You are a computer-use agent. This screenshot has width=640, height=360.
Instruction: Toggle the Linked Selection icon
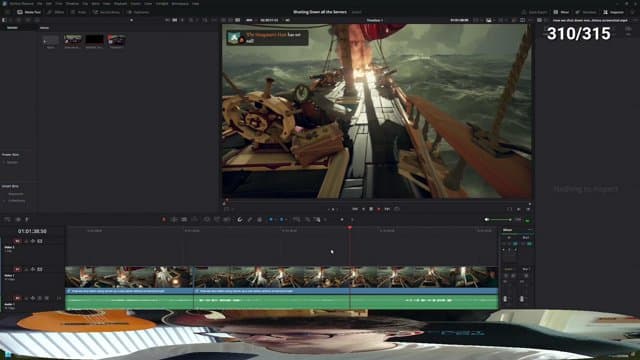249,220
